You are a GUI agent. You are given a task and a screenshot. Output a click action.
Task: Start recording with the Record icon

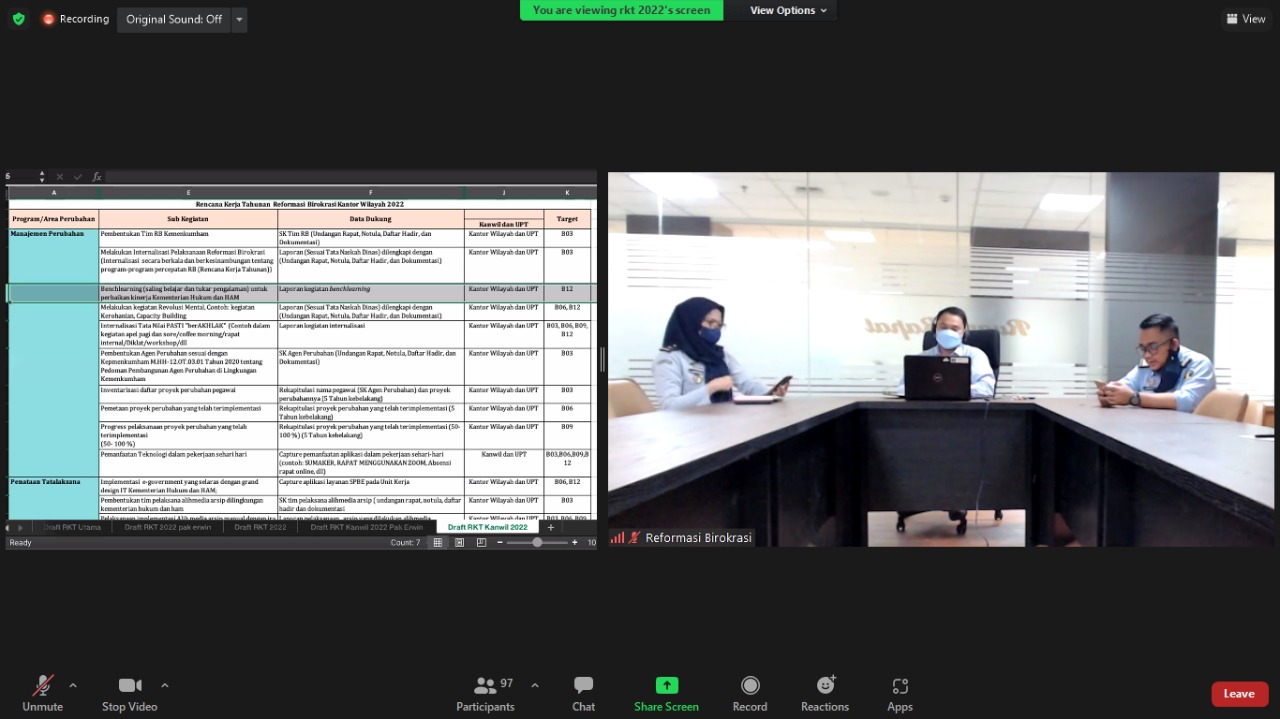[749, 686]
